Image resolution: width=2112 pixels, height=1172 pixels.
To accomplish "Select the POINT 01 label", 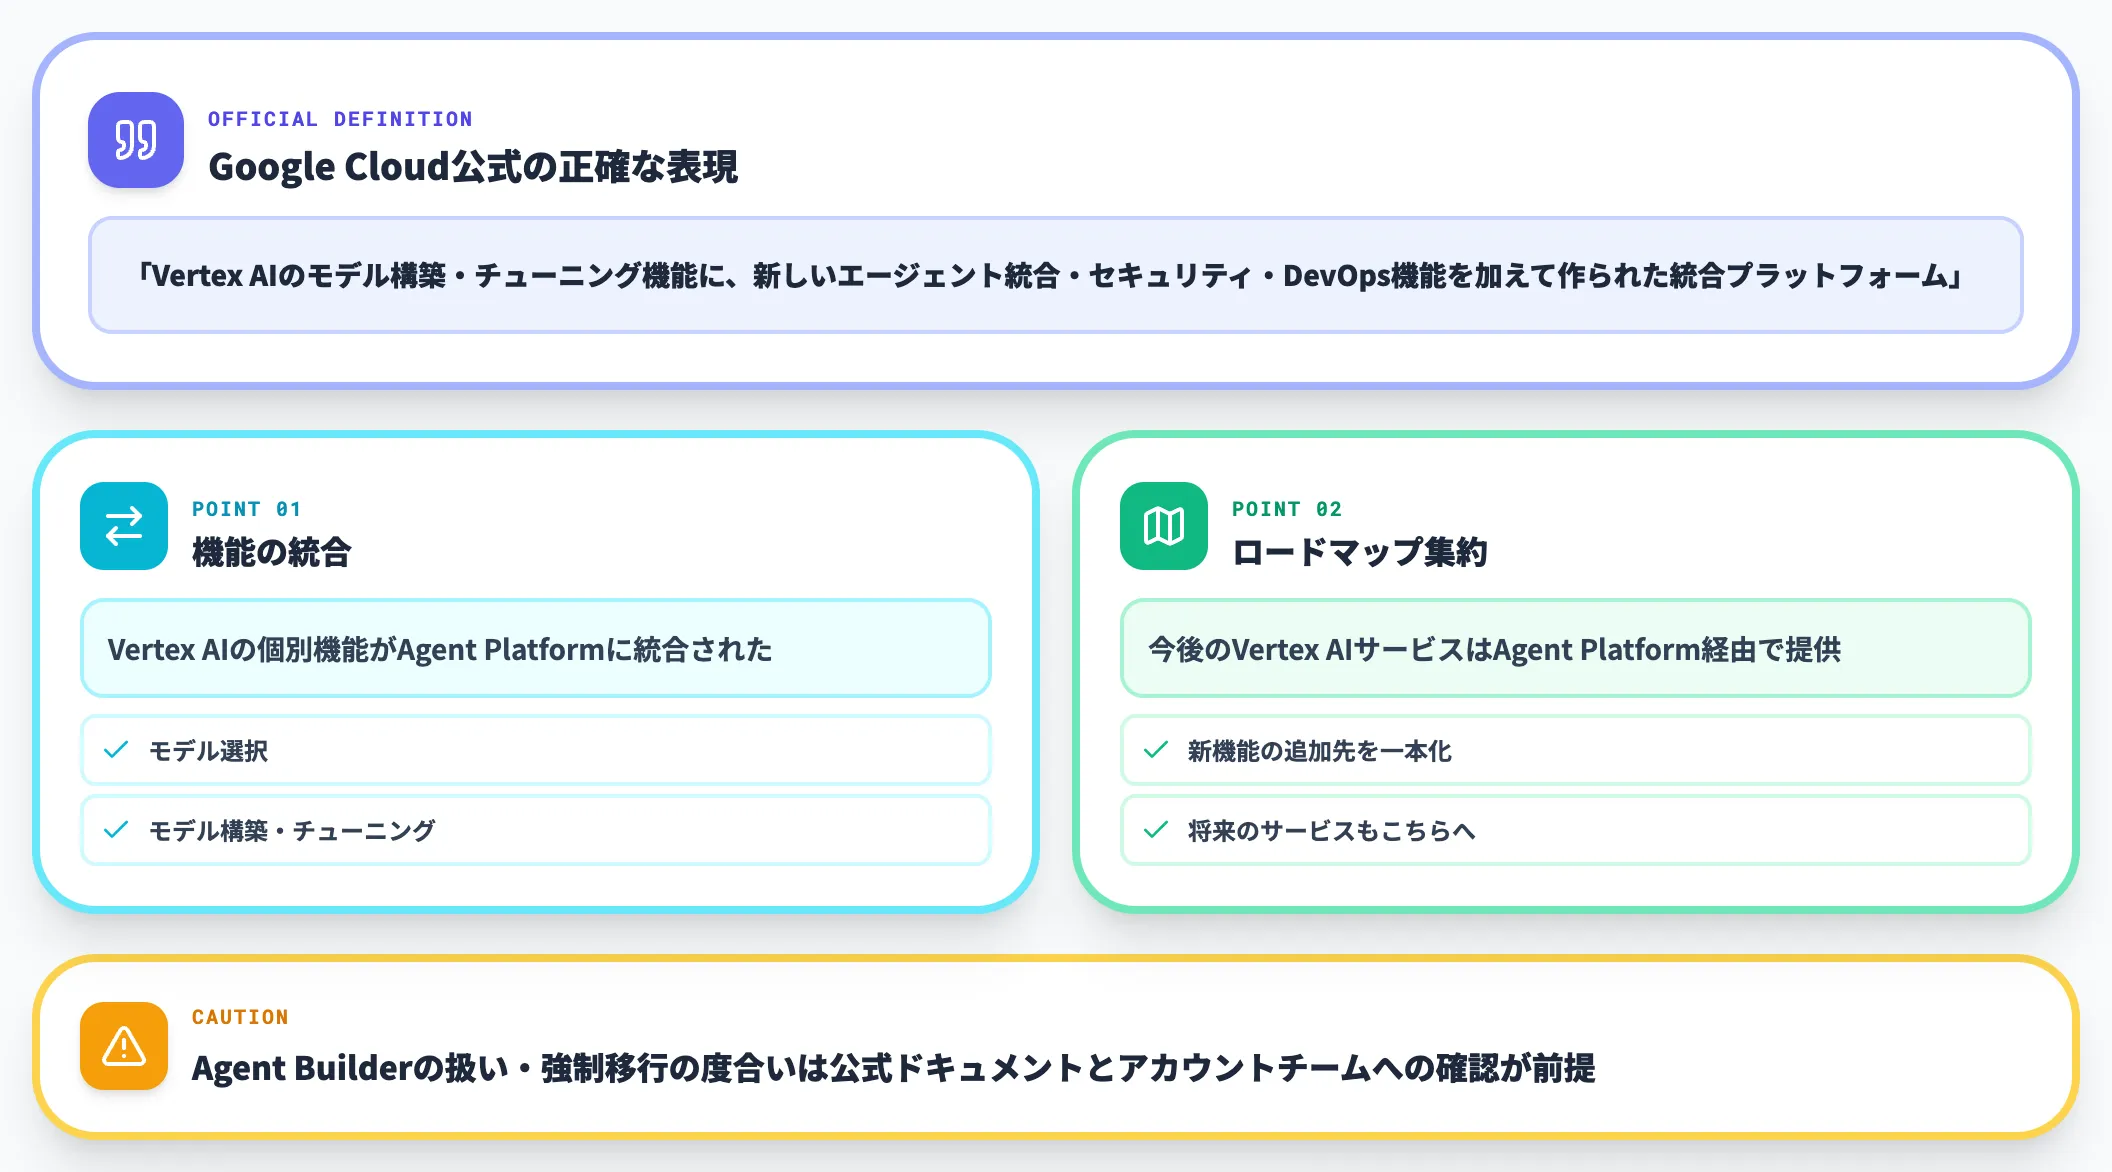I will click(246, 508).
